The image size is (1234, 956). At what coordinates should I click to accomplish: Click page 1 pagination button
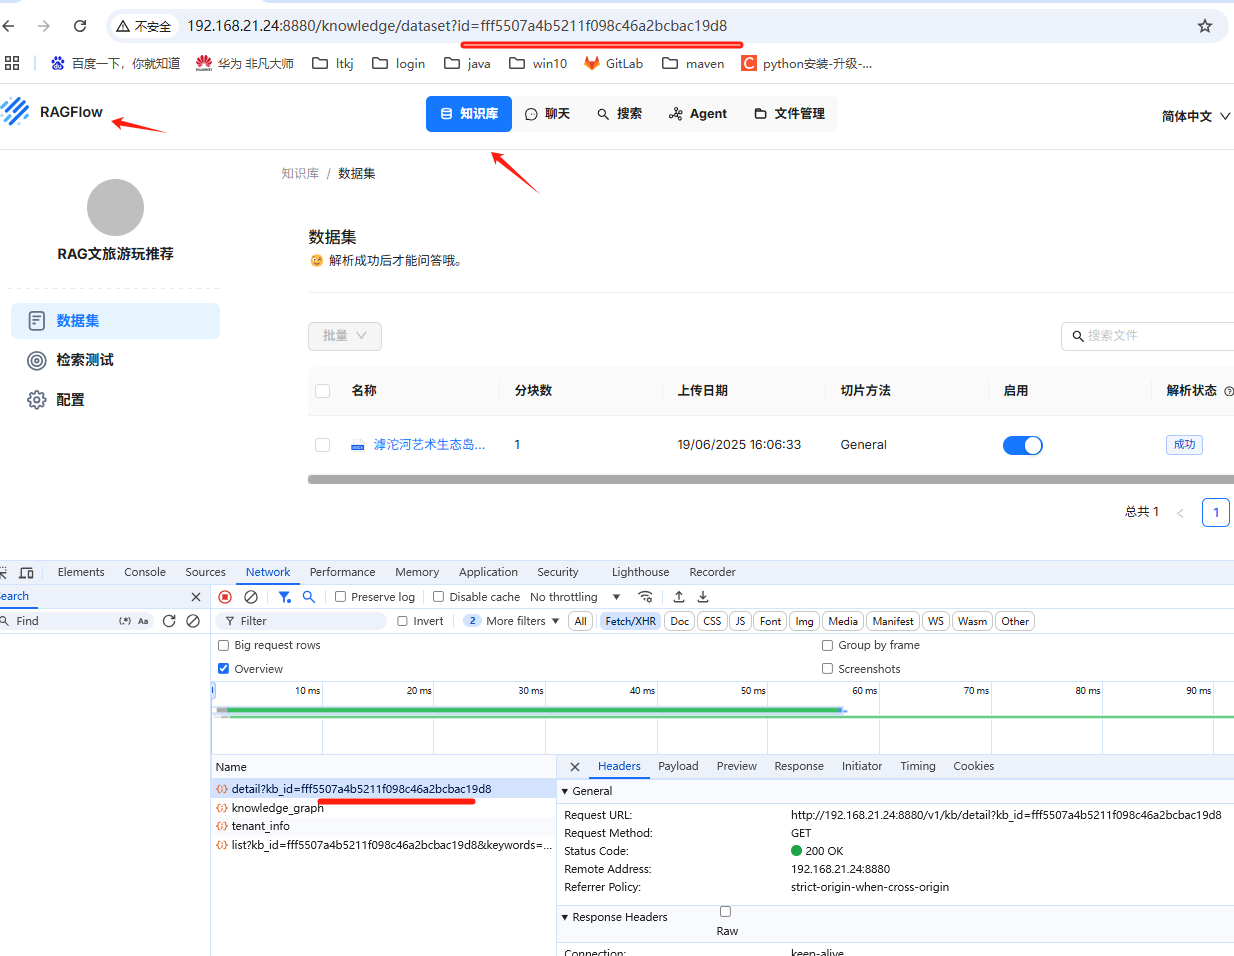pyautogui.click(x=1216, y=512)
